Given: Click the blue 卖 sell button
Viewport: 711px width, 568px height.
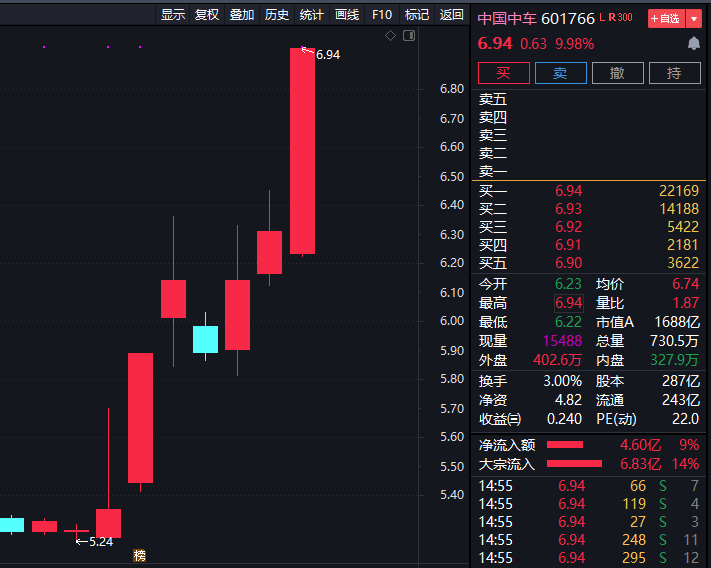Looking at the screenshot, I should coord(561,73).
